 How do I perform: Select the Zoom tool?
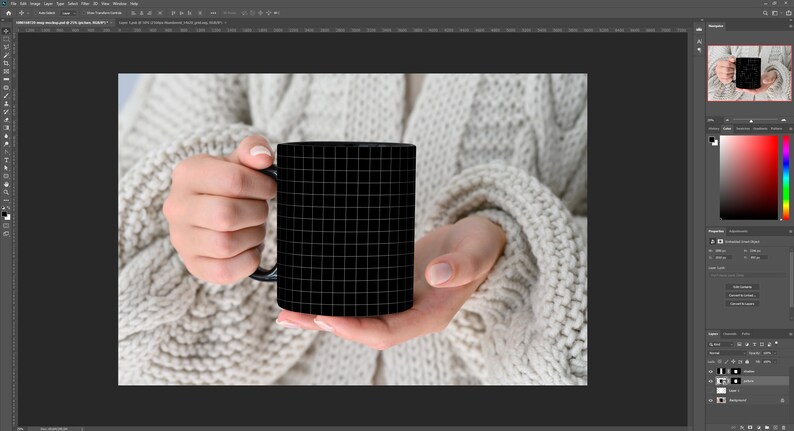pyautogui.click(x=6, y=193)
